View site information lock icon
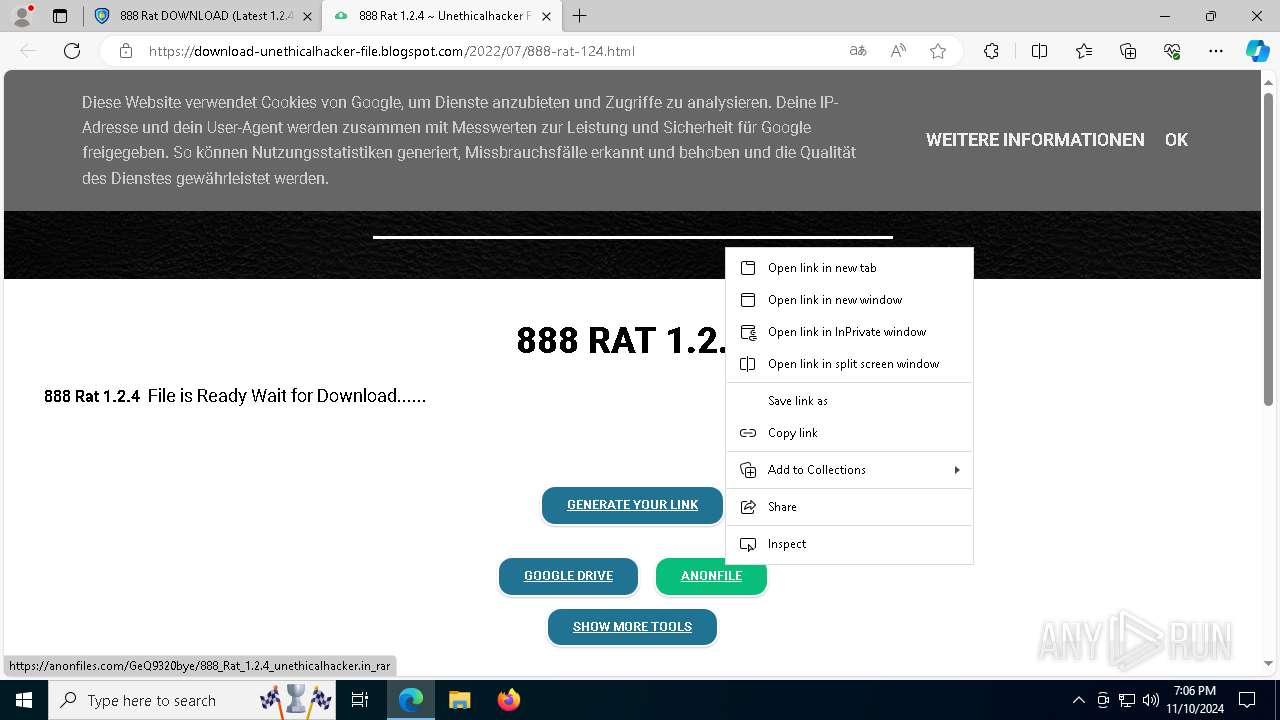1280x720 pixels. click(x=126, y=51)
